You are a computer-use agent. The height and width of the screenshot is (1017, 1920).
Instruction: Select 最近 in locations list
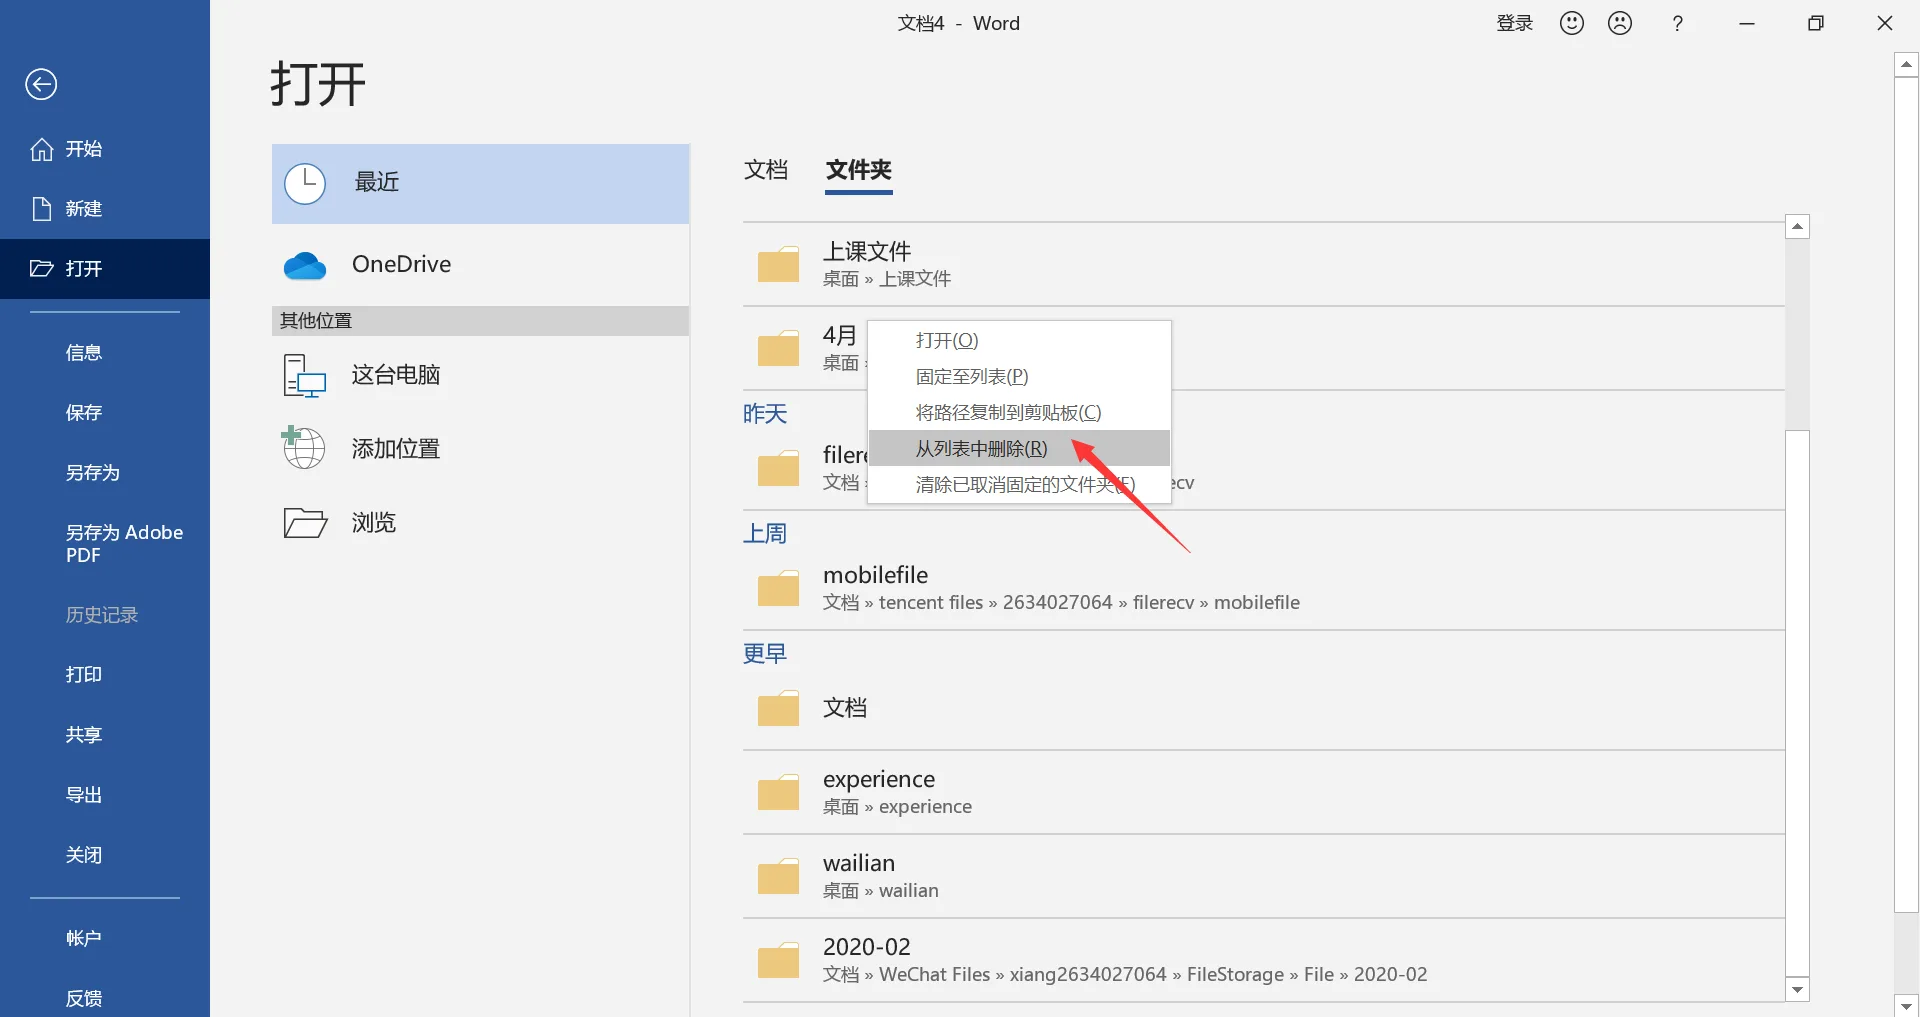481,184
